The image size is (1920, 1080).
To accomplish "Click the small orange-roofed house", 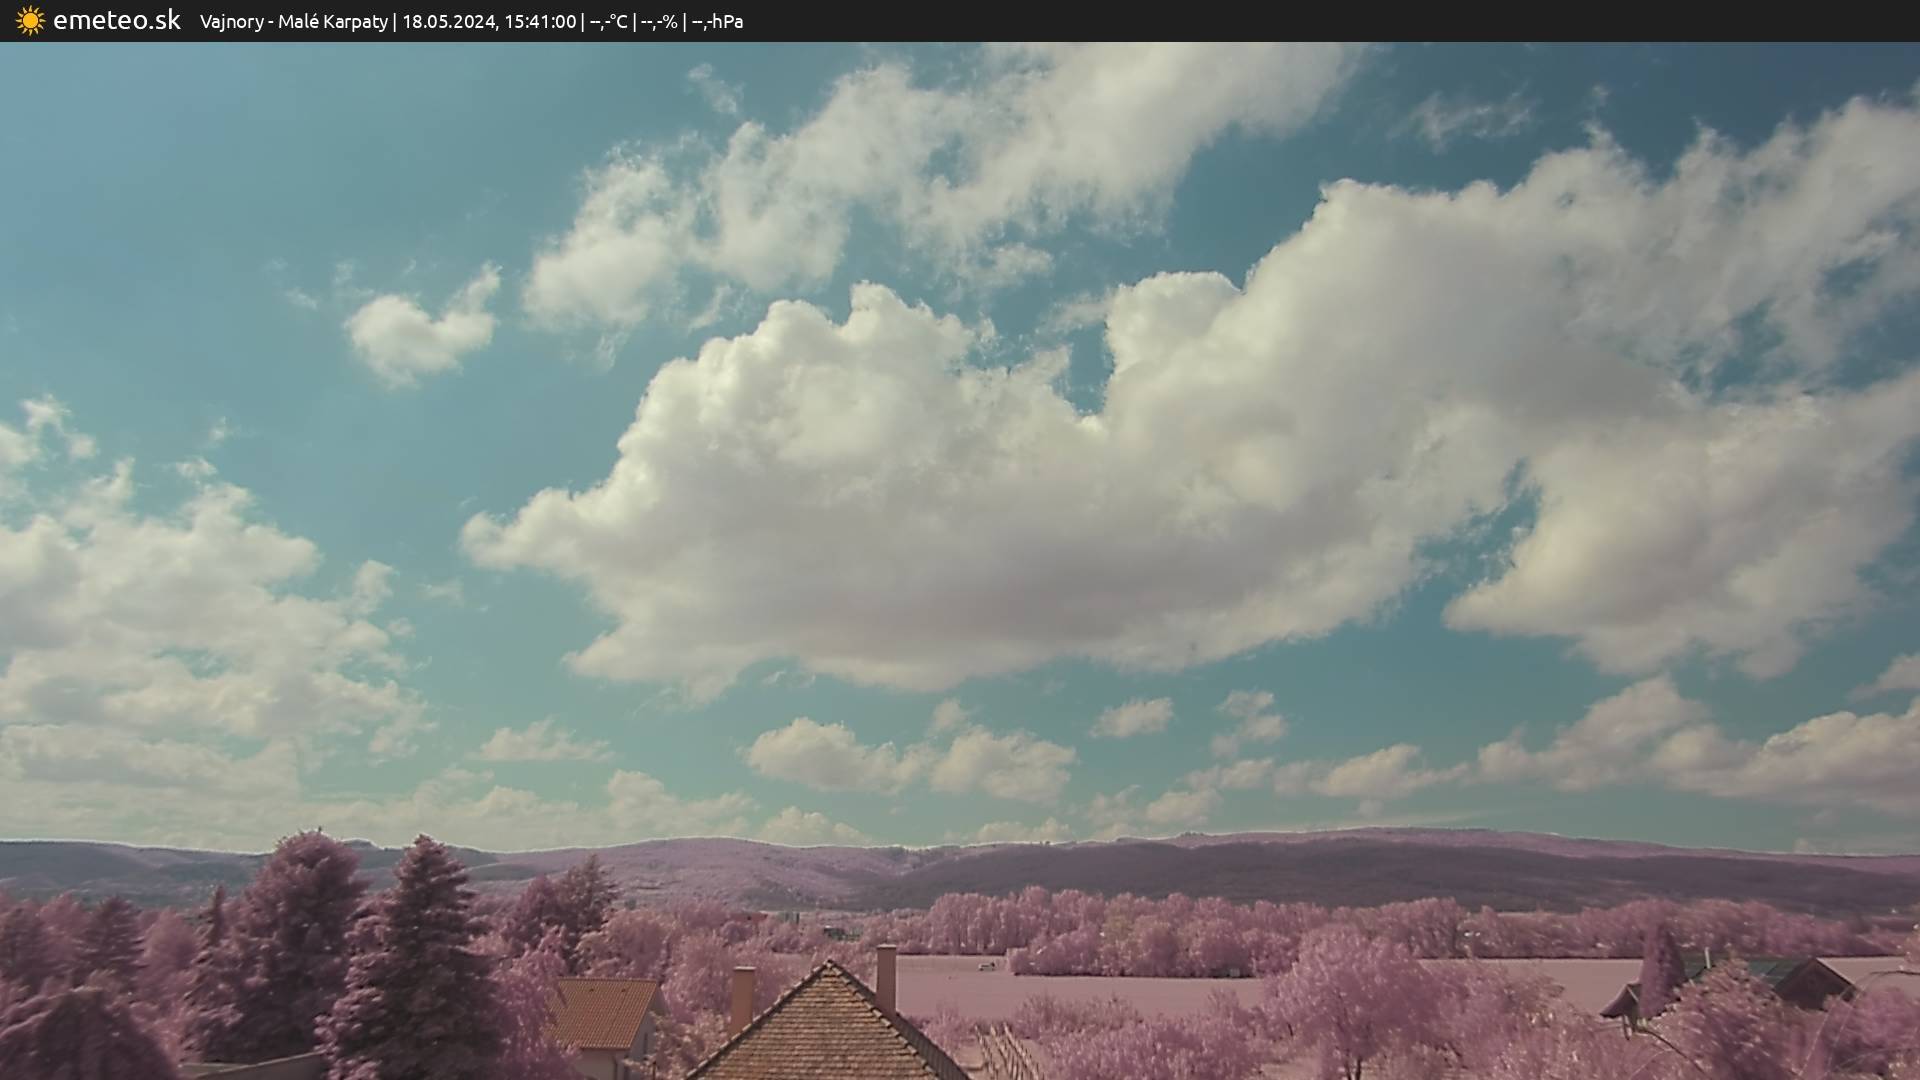I will point(605,1012).
